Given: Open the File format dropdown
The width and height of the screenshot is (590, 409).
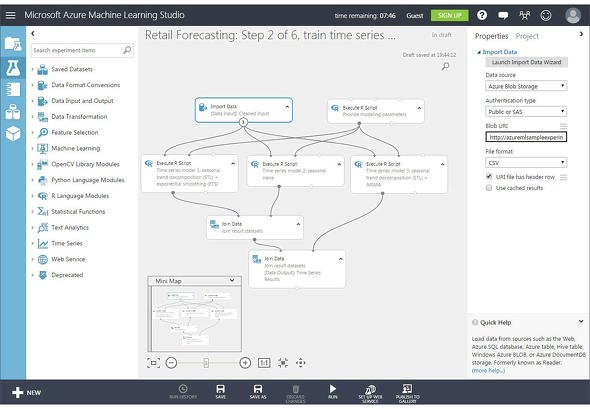Looking at the screenshot, I should click(526, 163).
